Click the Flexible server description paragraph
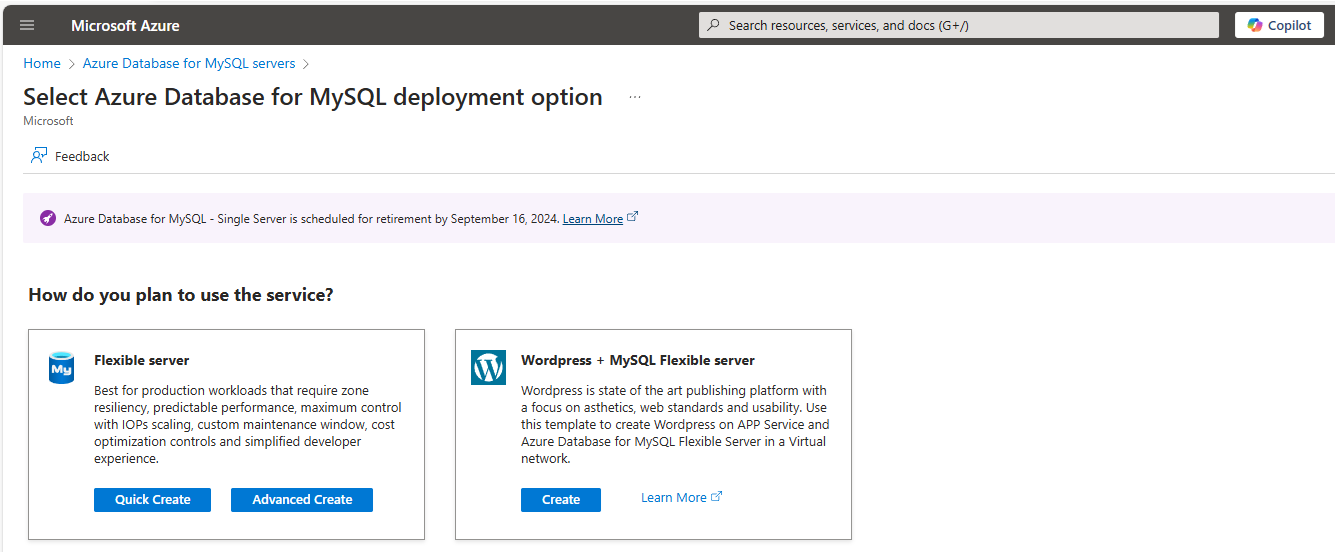Screen dimensions: 1335x552 pyautogui.click(x=248, y=425)
